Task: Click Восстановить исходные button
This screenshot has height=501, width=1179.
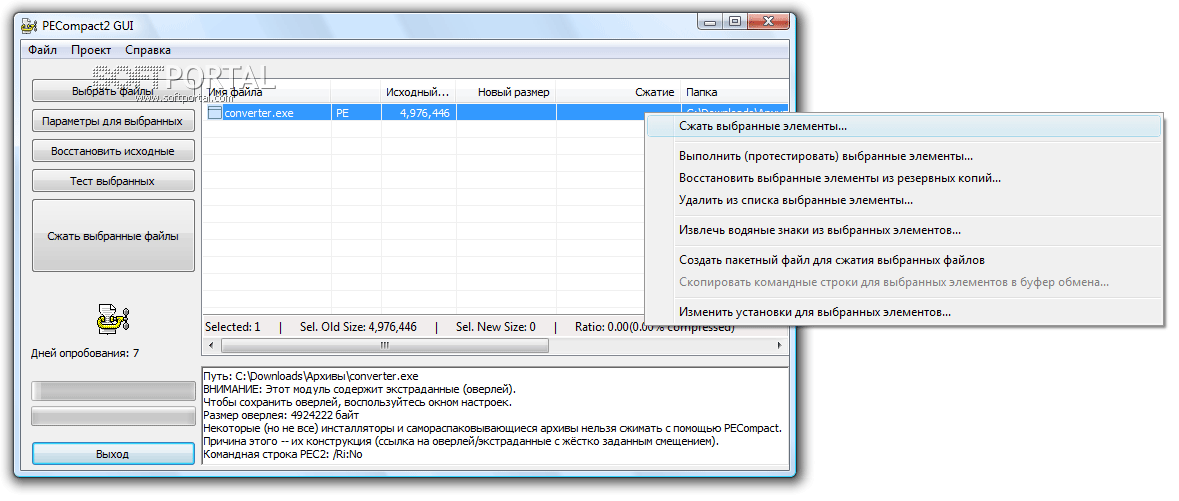Action: coord(113,151)
